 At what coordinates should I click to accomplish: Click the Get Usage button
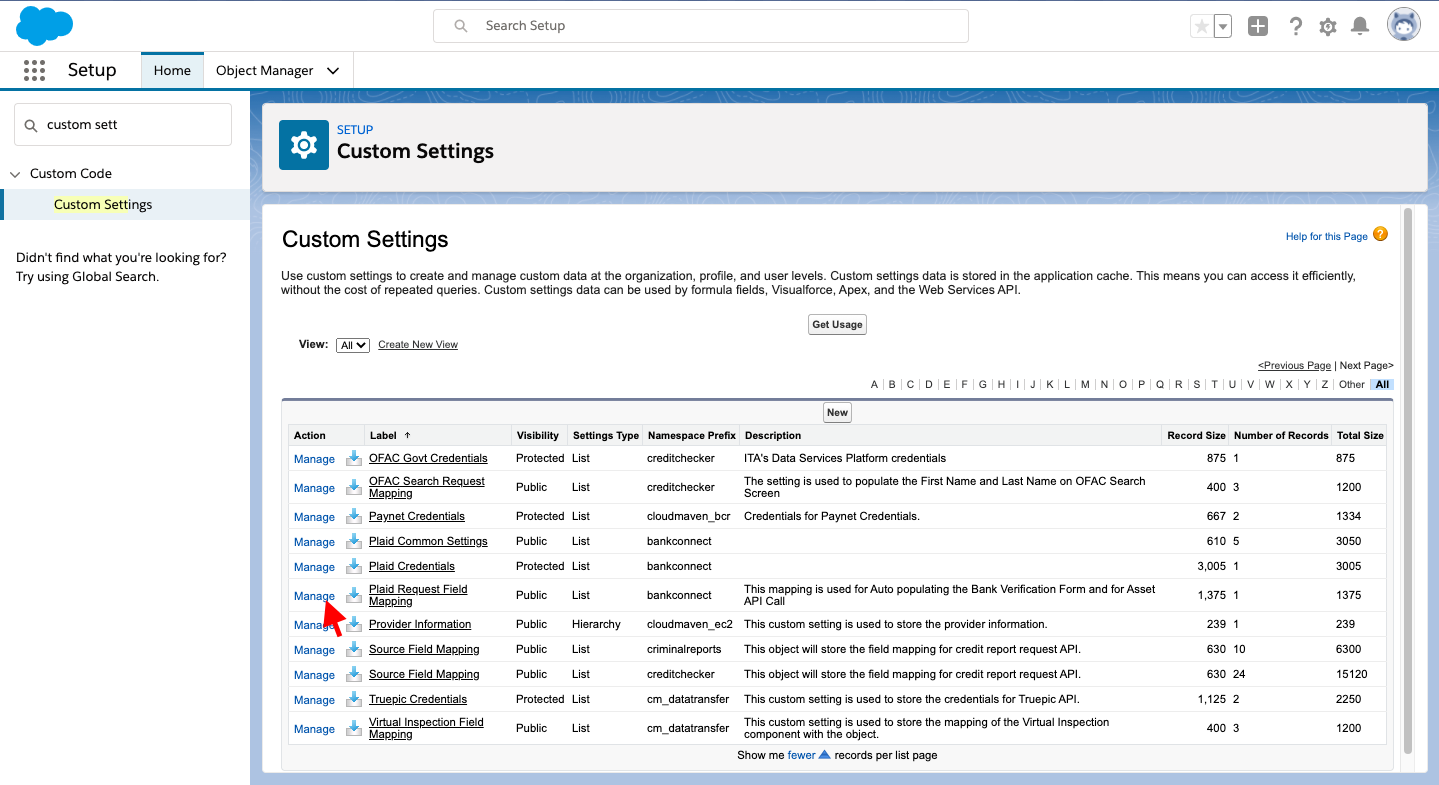pos(837,324)
